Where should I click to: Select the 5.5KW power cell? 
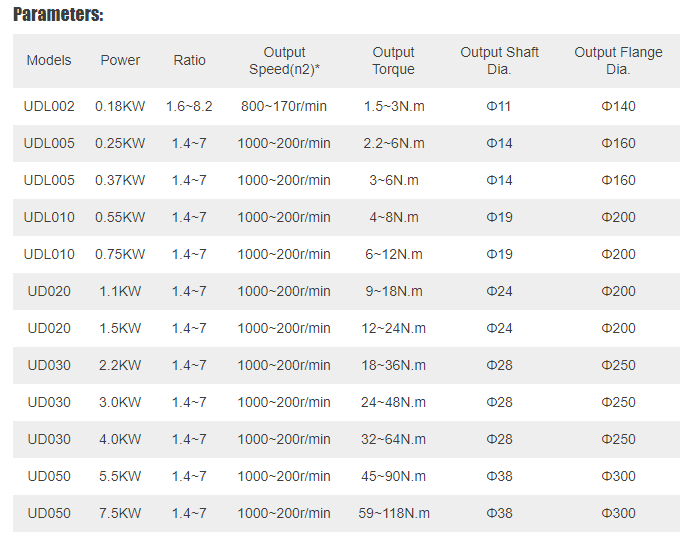click(120, 477)
